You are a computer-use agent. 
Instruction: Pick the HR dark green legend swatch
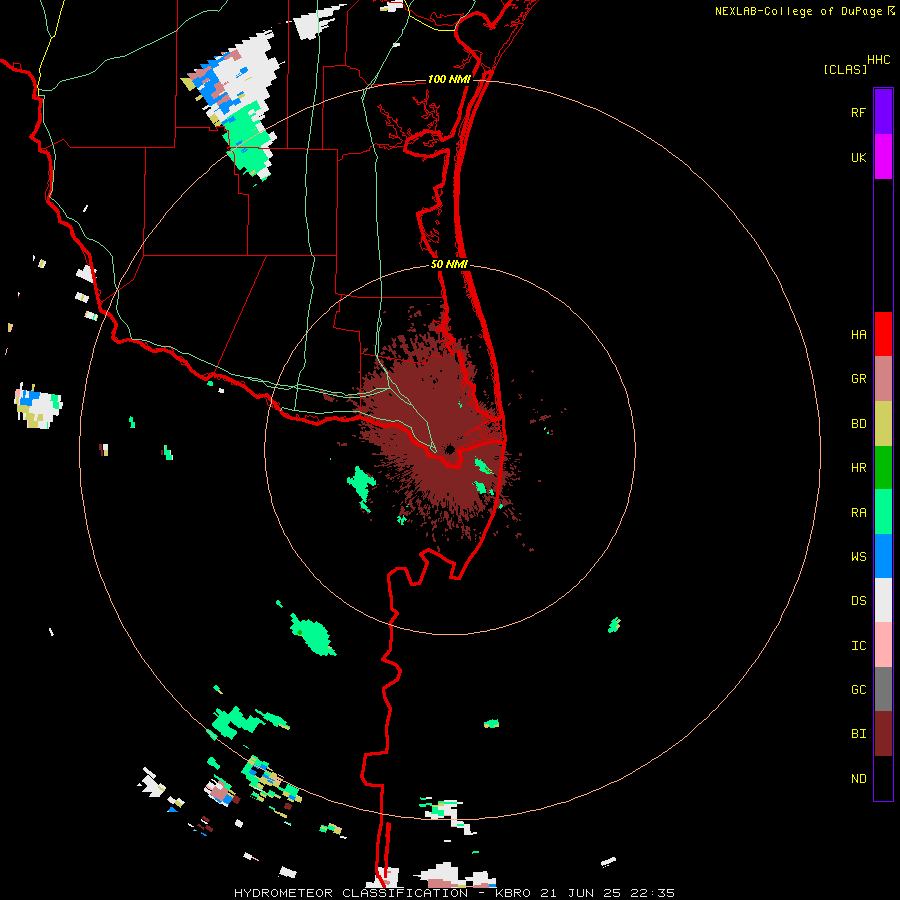[883, 468]
